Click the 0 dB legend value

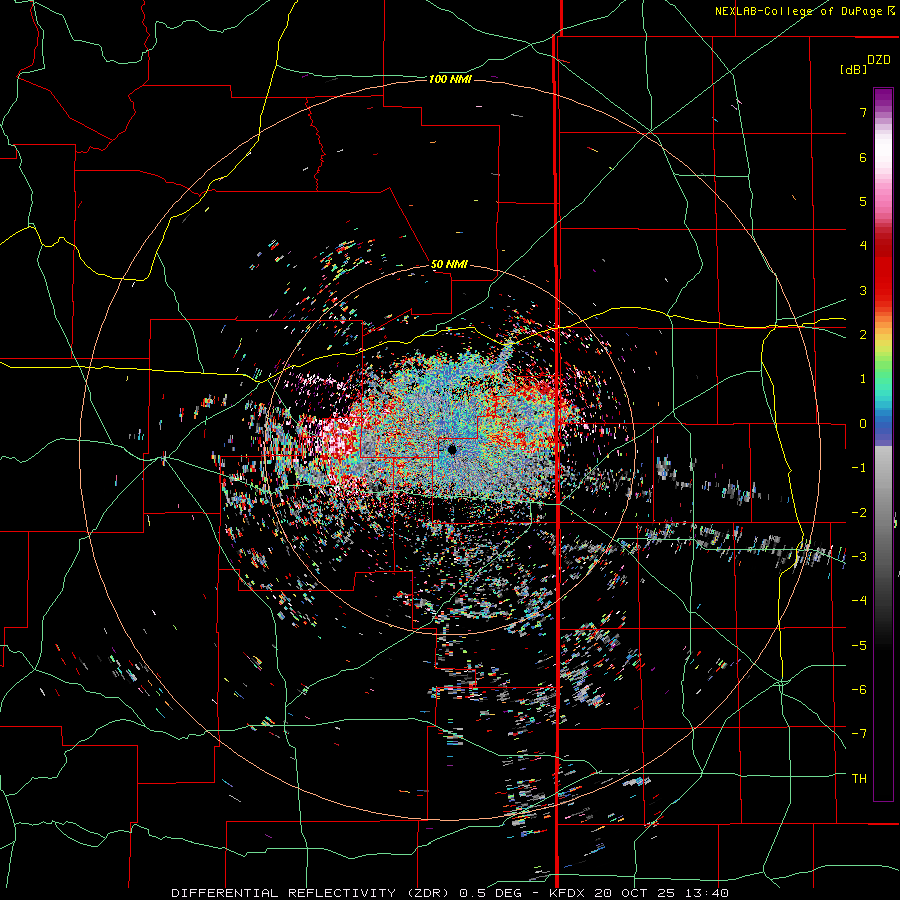(863, 424)
